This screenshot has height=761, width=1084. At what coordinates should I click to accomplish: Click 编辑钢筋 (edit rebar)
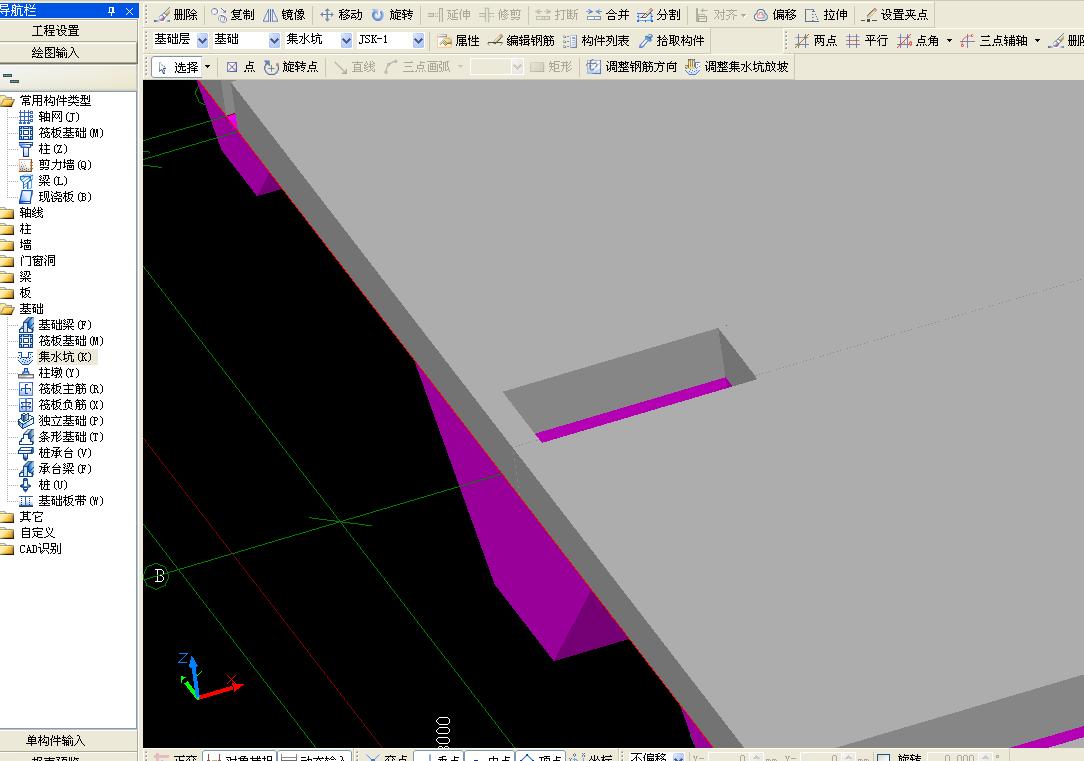click(521, 41)
